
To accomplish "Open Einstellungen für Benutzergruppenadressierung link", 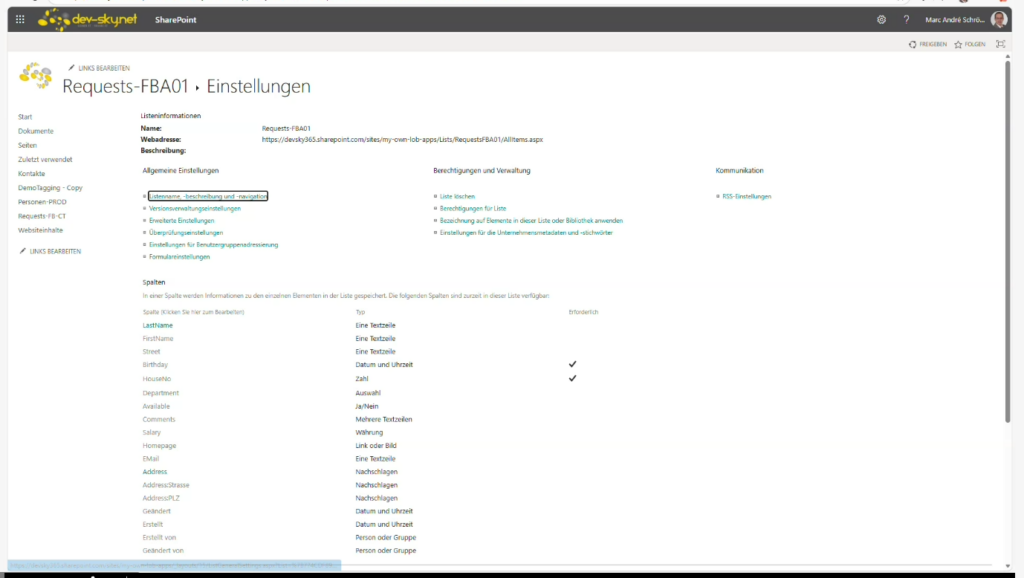I will click(214, 245).
